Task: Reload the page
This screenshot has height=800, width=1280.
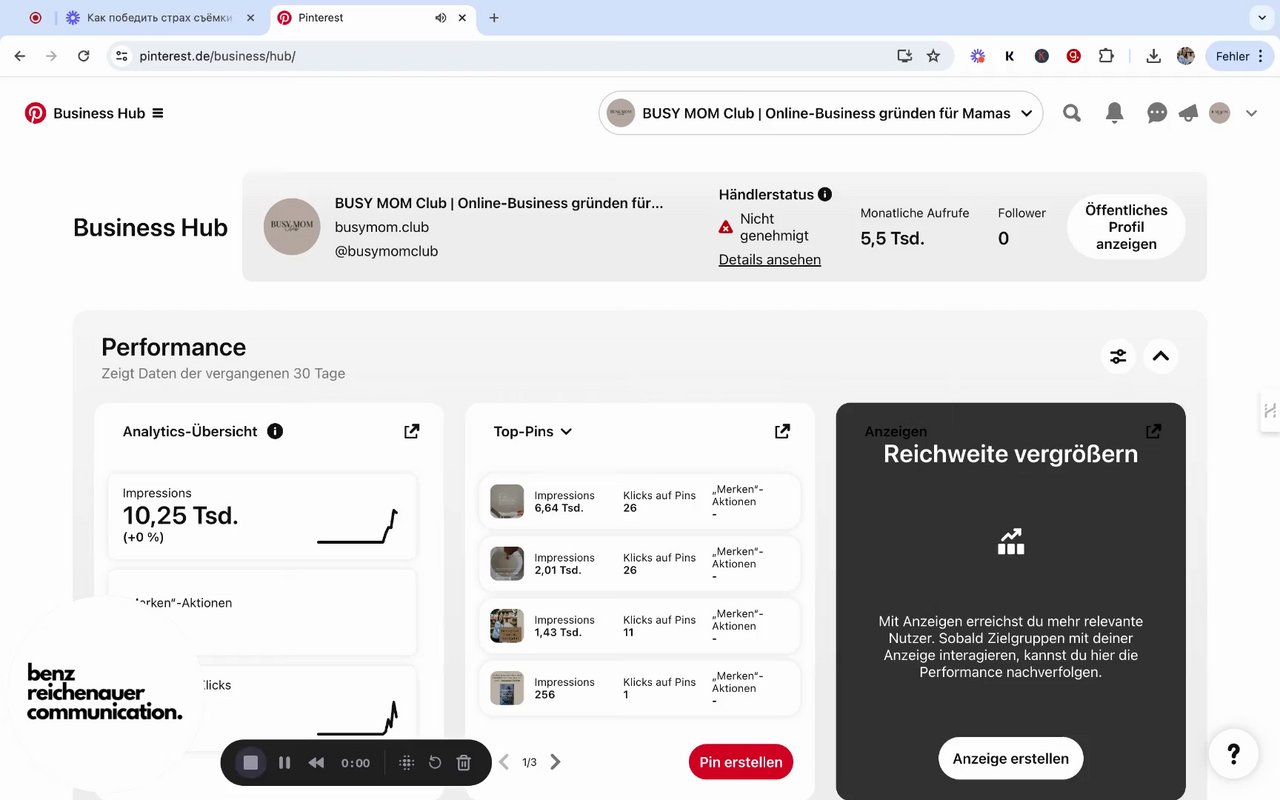Action: 84,56
